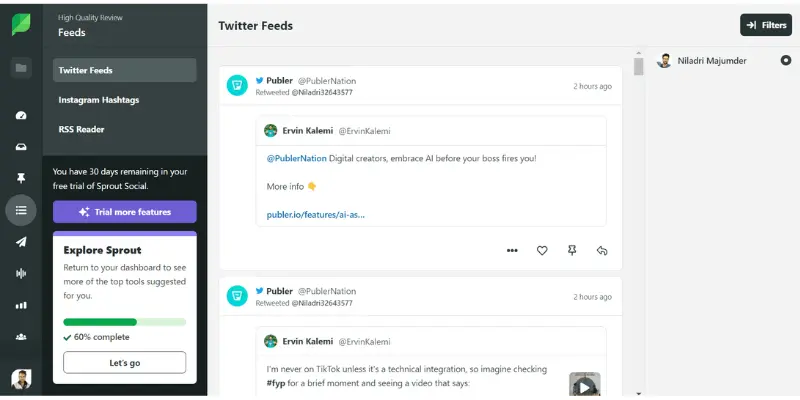Reply to the first Publer retweet
This screenshot has height=400, width=800.
click(602, 251)
